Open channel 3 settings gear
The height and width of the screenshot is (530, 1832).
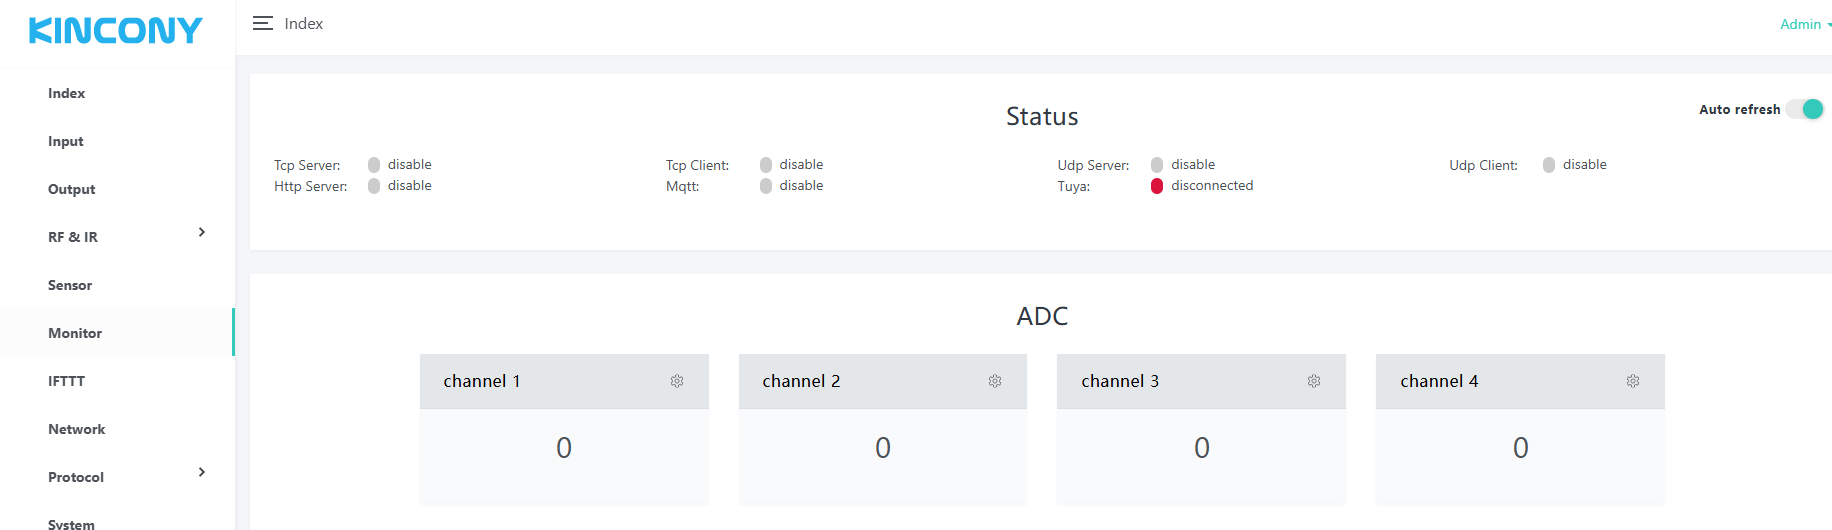click(x=1314, y=381)
